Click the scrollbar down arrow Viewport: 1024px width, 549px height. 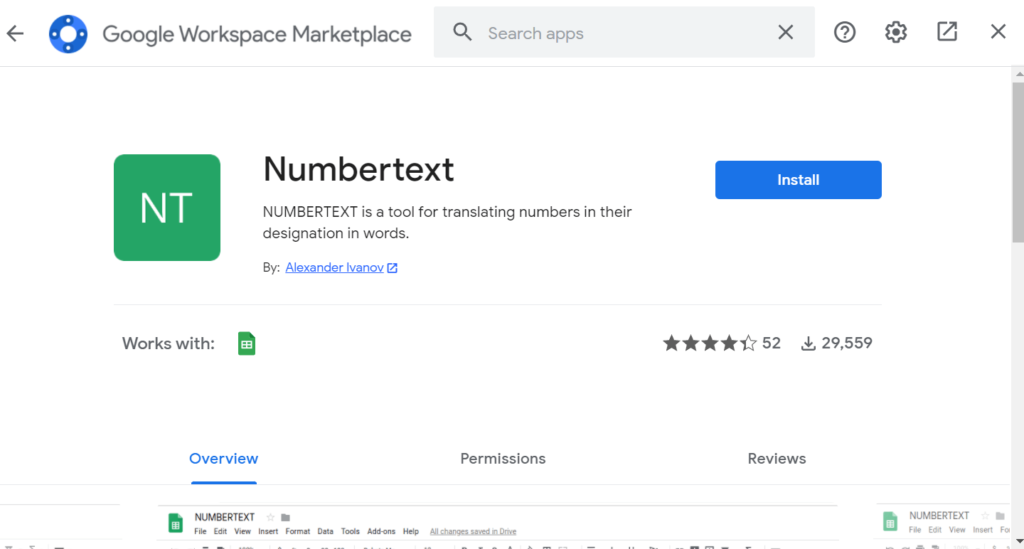pyautogui.click(x=1018, y=542)
